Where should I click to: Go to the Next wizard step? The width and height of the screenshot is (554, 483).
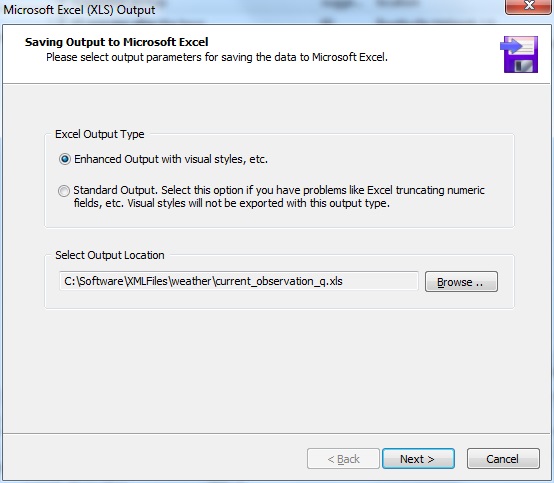[418, 459]
